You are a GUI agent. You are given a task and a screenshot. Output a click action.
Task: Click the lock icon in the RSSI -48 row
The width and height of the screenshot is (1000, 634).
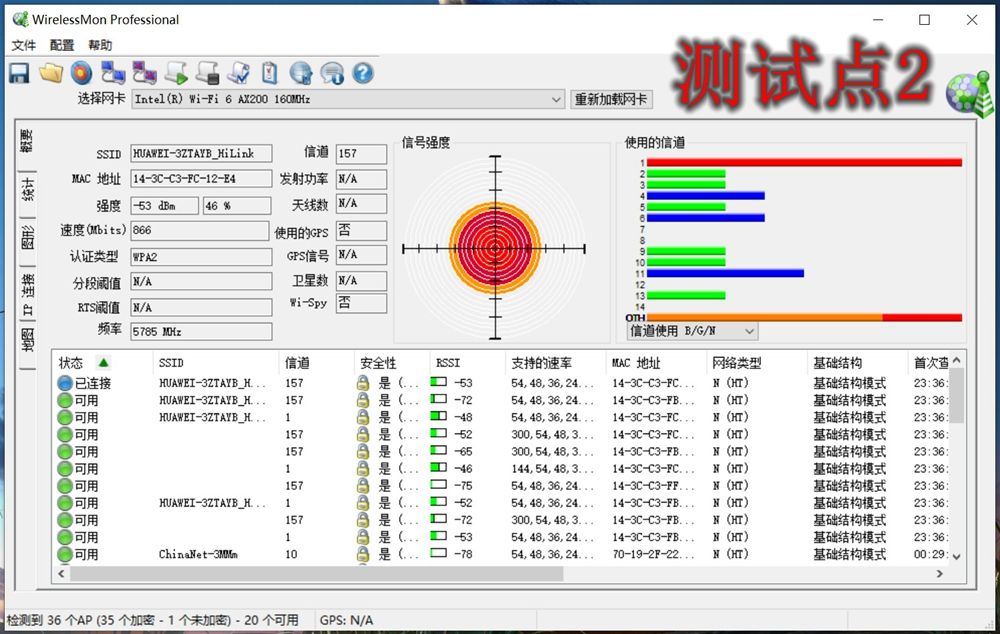pos(363,417)
